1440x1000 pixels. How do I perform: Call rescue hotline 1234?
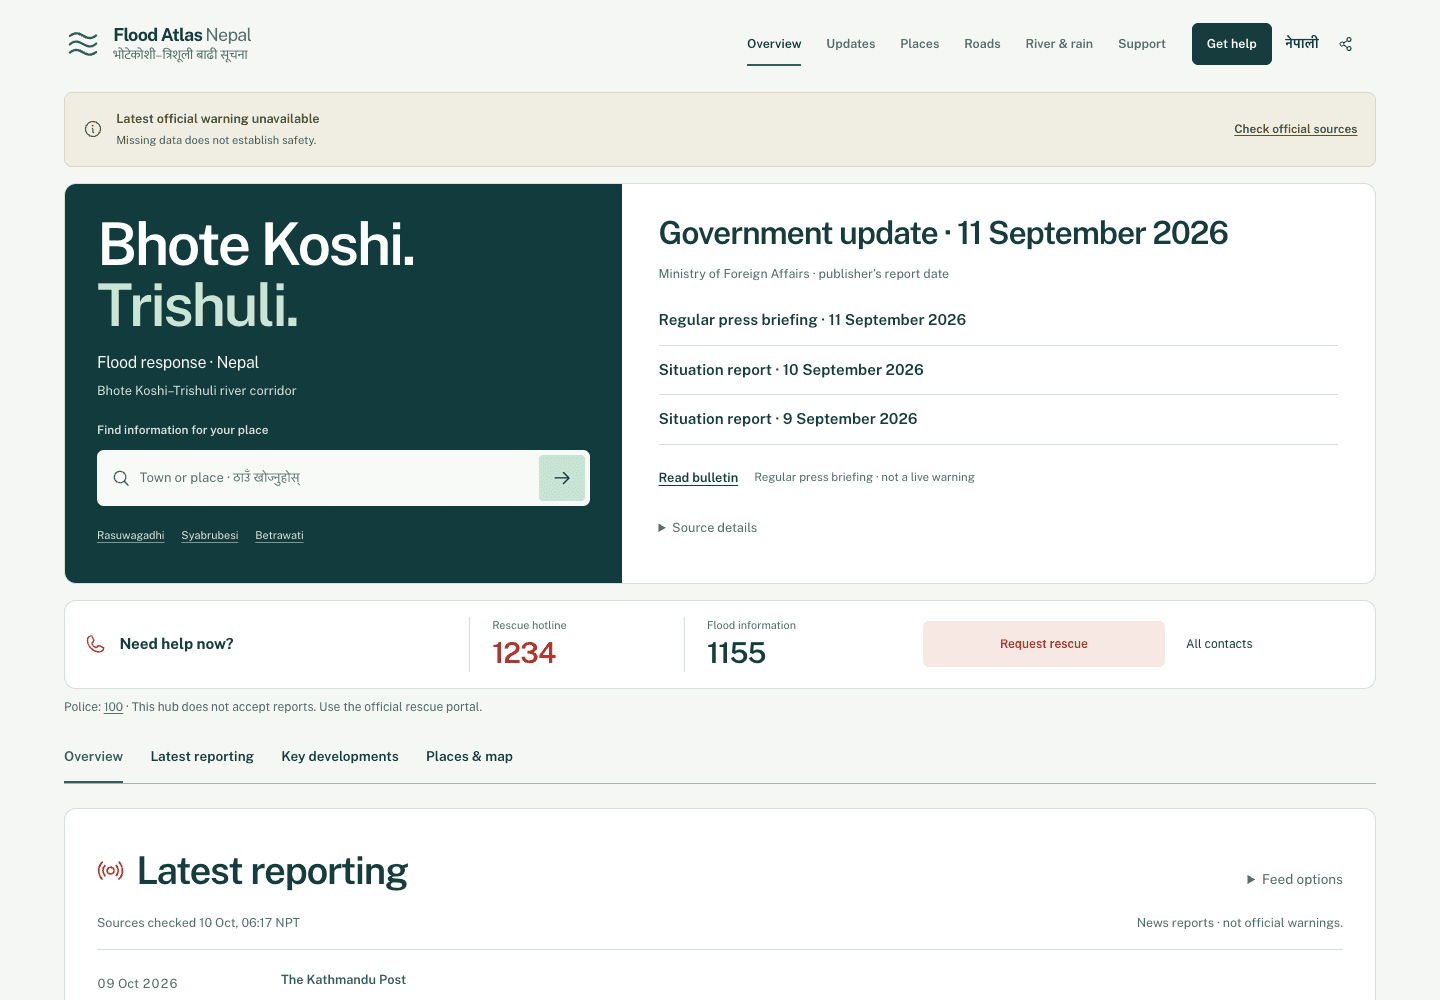coord(524,653)
